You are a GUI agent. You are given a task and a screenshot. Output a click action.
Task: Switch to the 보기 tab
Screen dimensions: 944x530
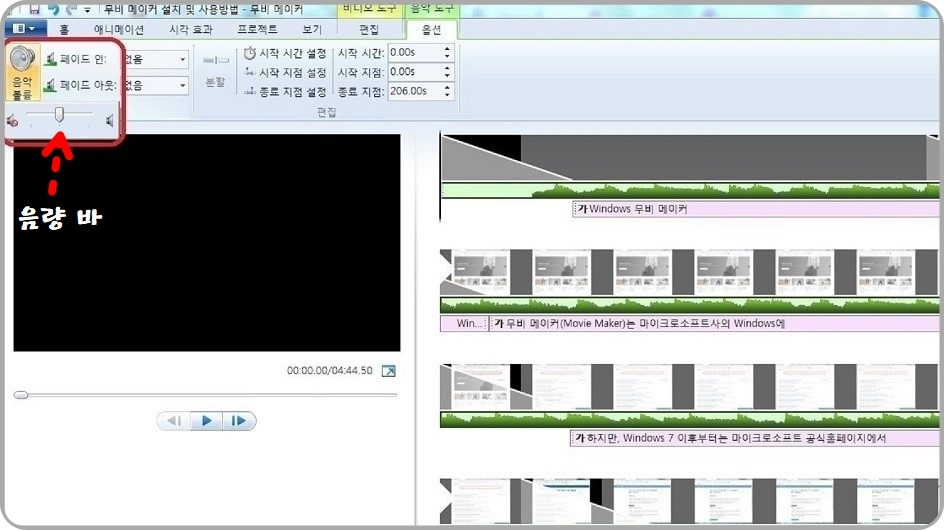[x=311, y=30]
